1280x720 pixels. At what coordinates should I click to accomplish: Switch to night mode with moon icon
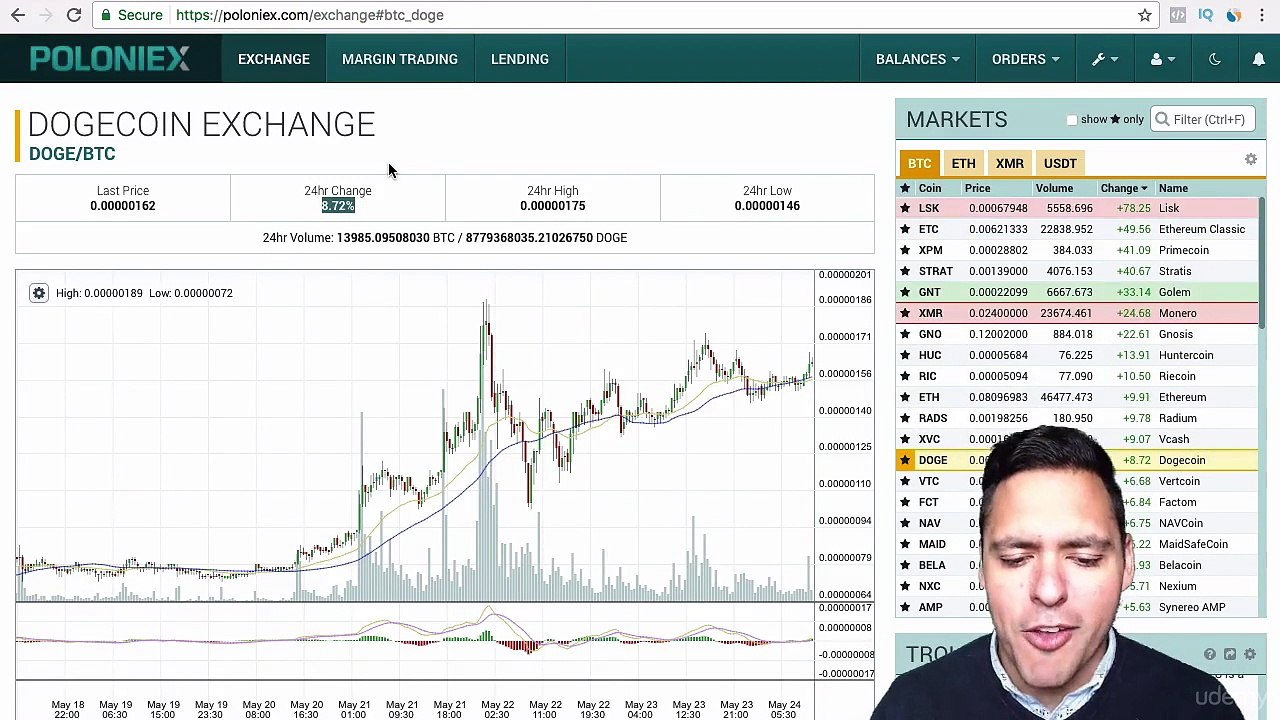1215,59
